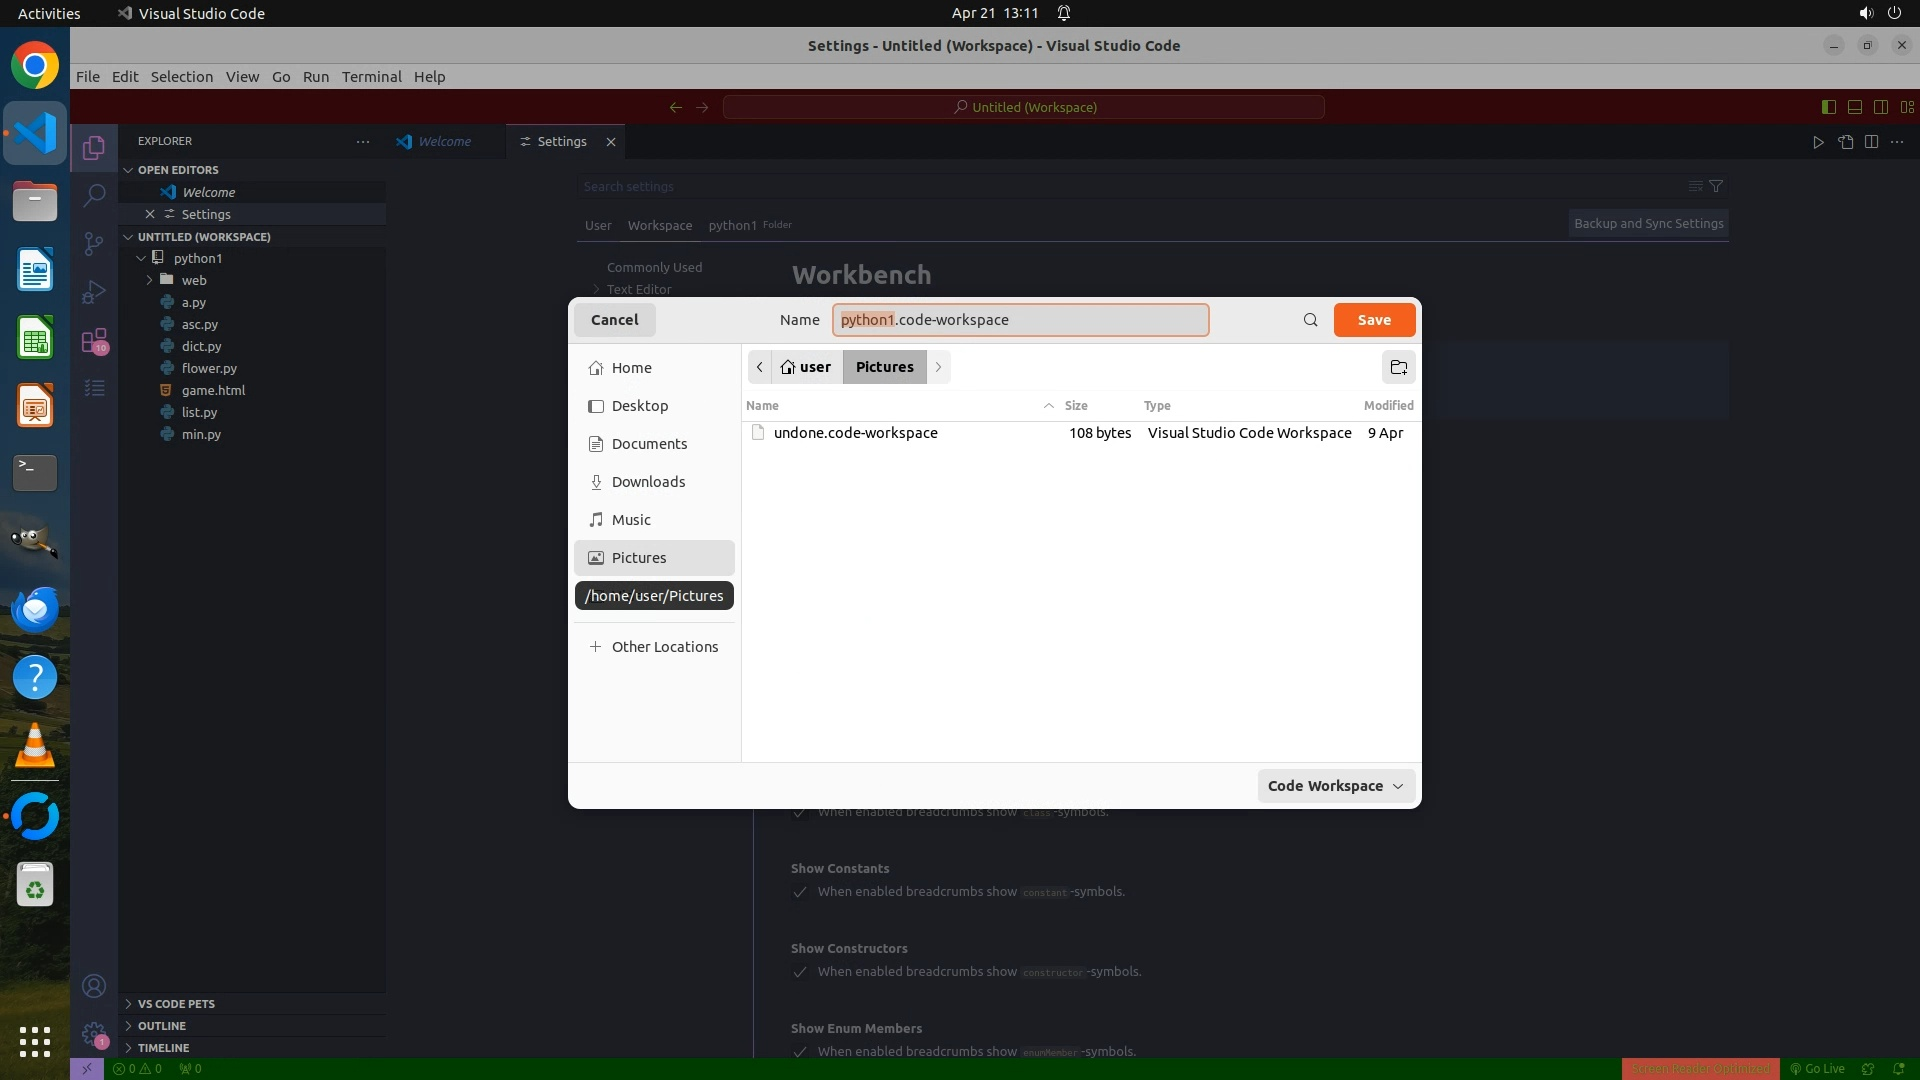Click the search magnifier icon in save dialog
The height and width of the screenshot is (1080, 1920).
[x=1310, y=320]
